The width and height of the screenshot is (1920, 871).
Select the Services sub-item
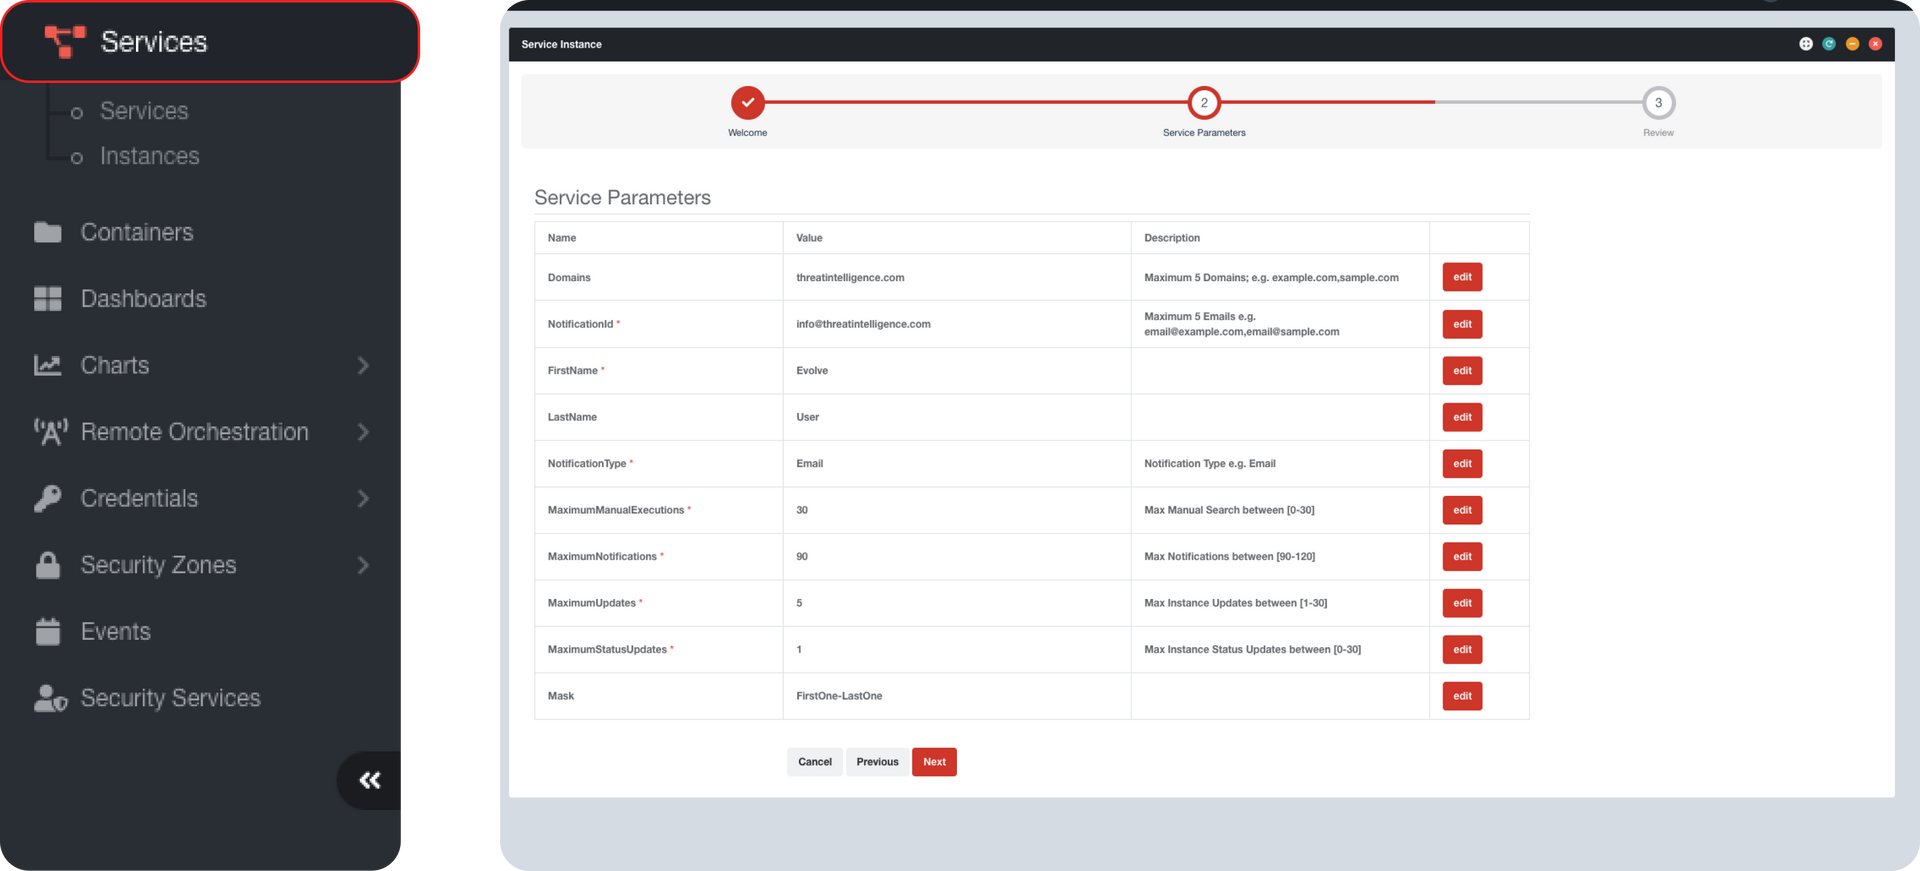(144, 111)
